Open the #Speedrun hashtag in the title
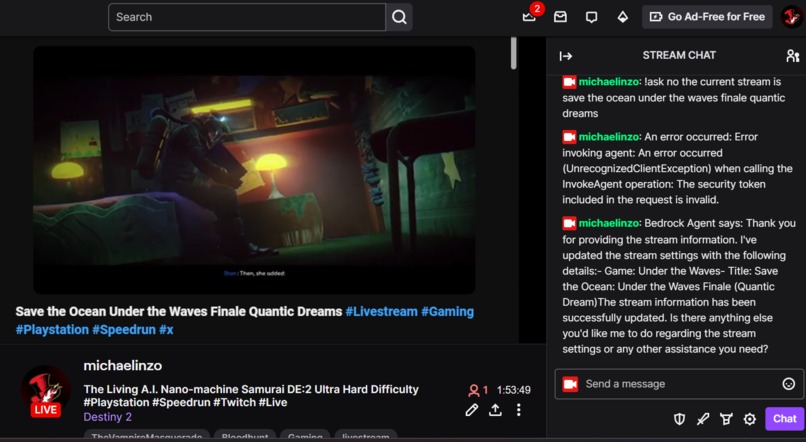Viewport: 806px width, 442px height. 124,329
